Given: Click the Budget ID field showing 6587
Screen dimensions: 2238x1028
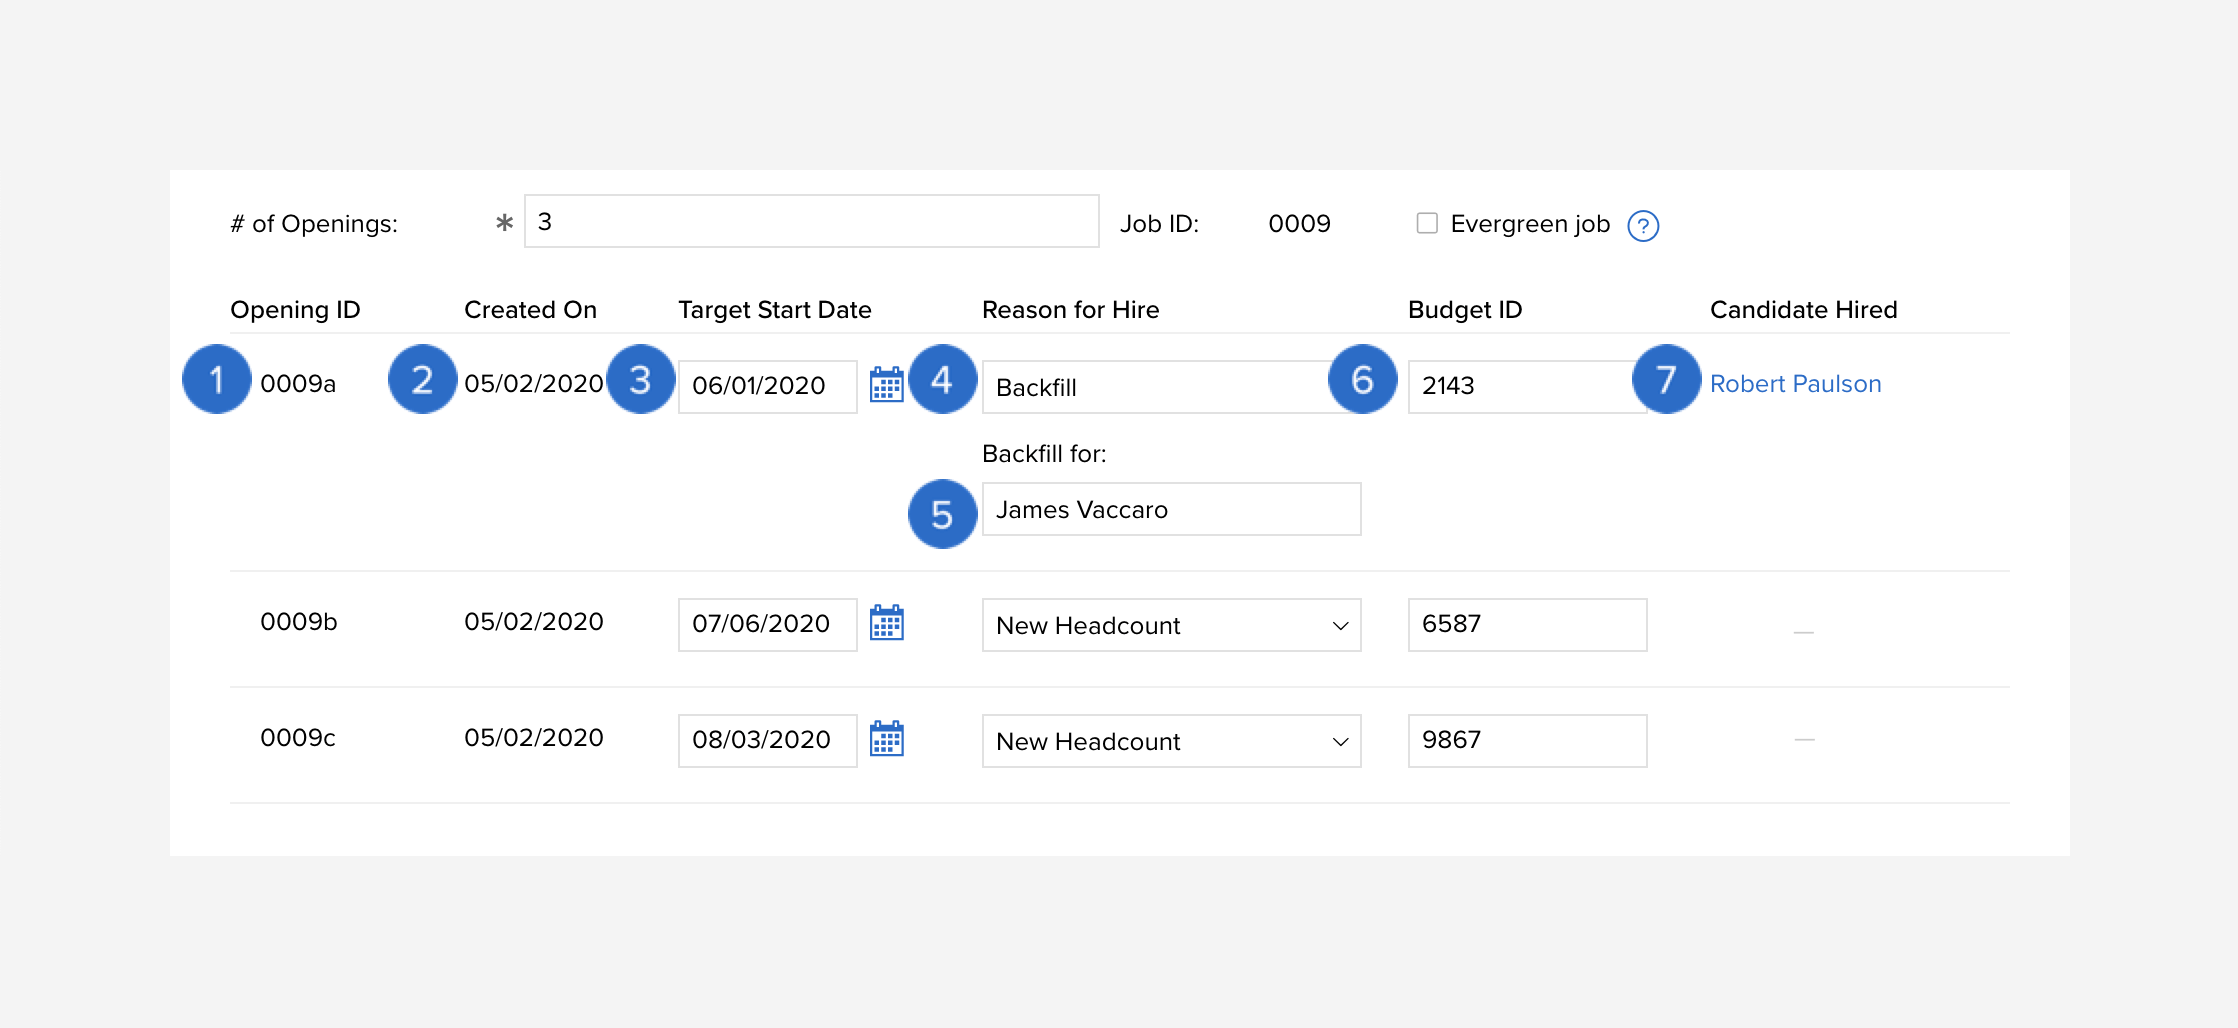Looking at the screenshot, I should coord(1527,625).
